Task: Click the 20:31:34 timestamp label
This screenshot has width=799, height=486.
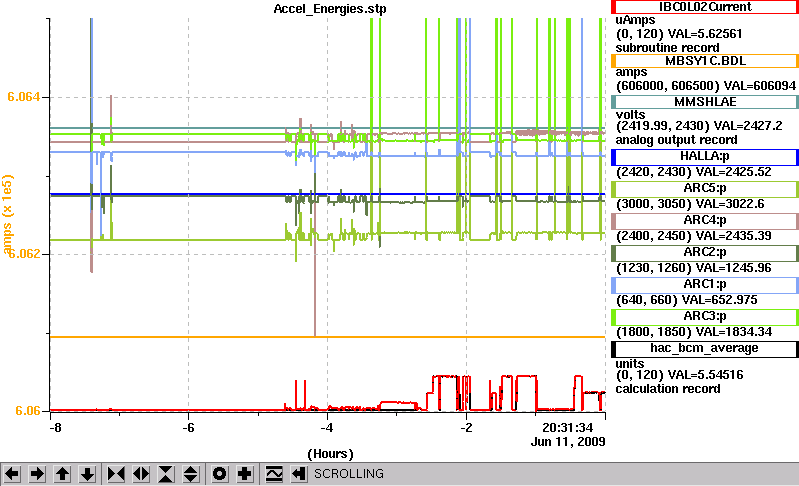Action: pyautogui.click(x=568, y=428)
